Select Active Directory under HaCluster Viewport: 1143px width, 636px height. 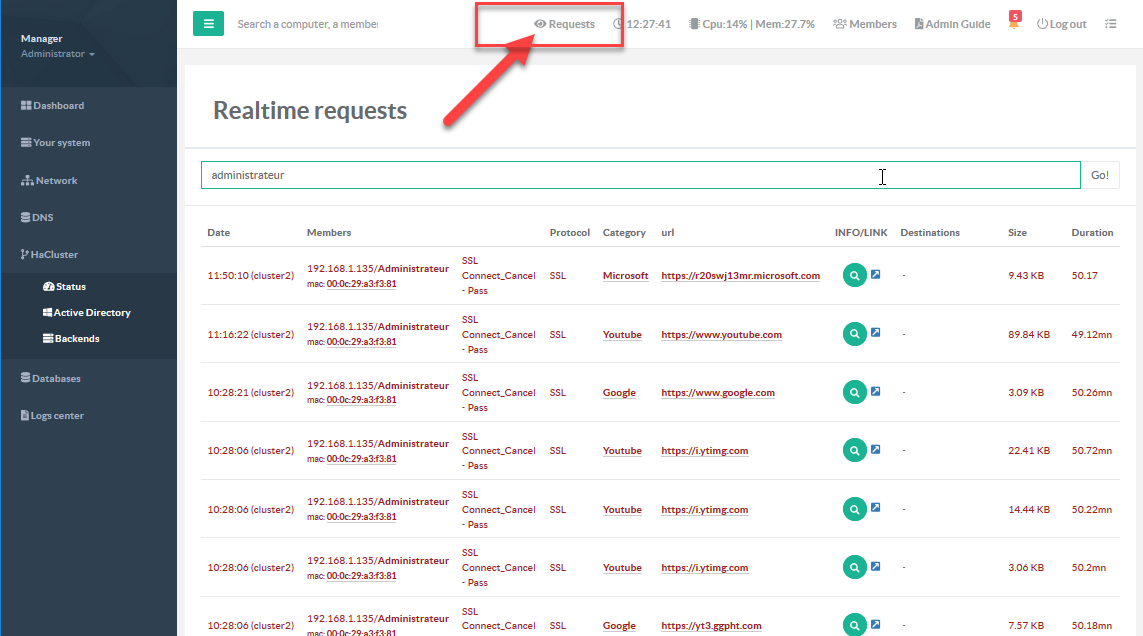tap(91, 313)
